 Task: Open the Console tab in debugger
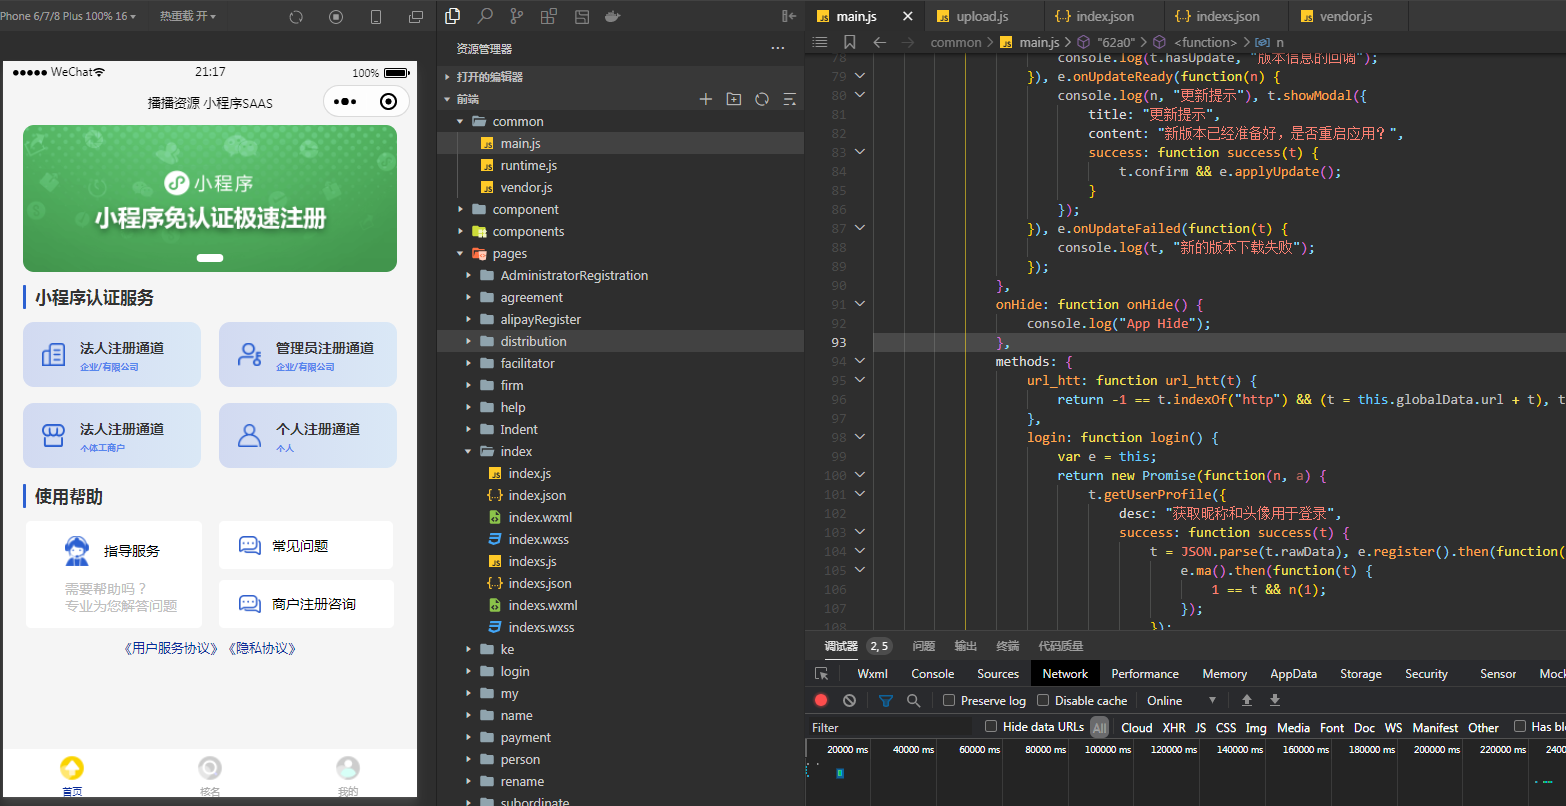click(933, 673)
